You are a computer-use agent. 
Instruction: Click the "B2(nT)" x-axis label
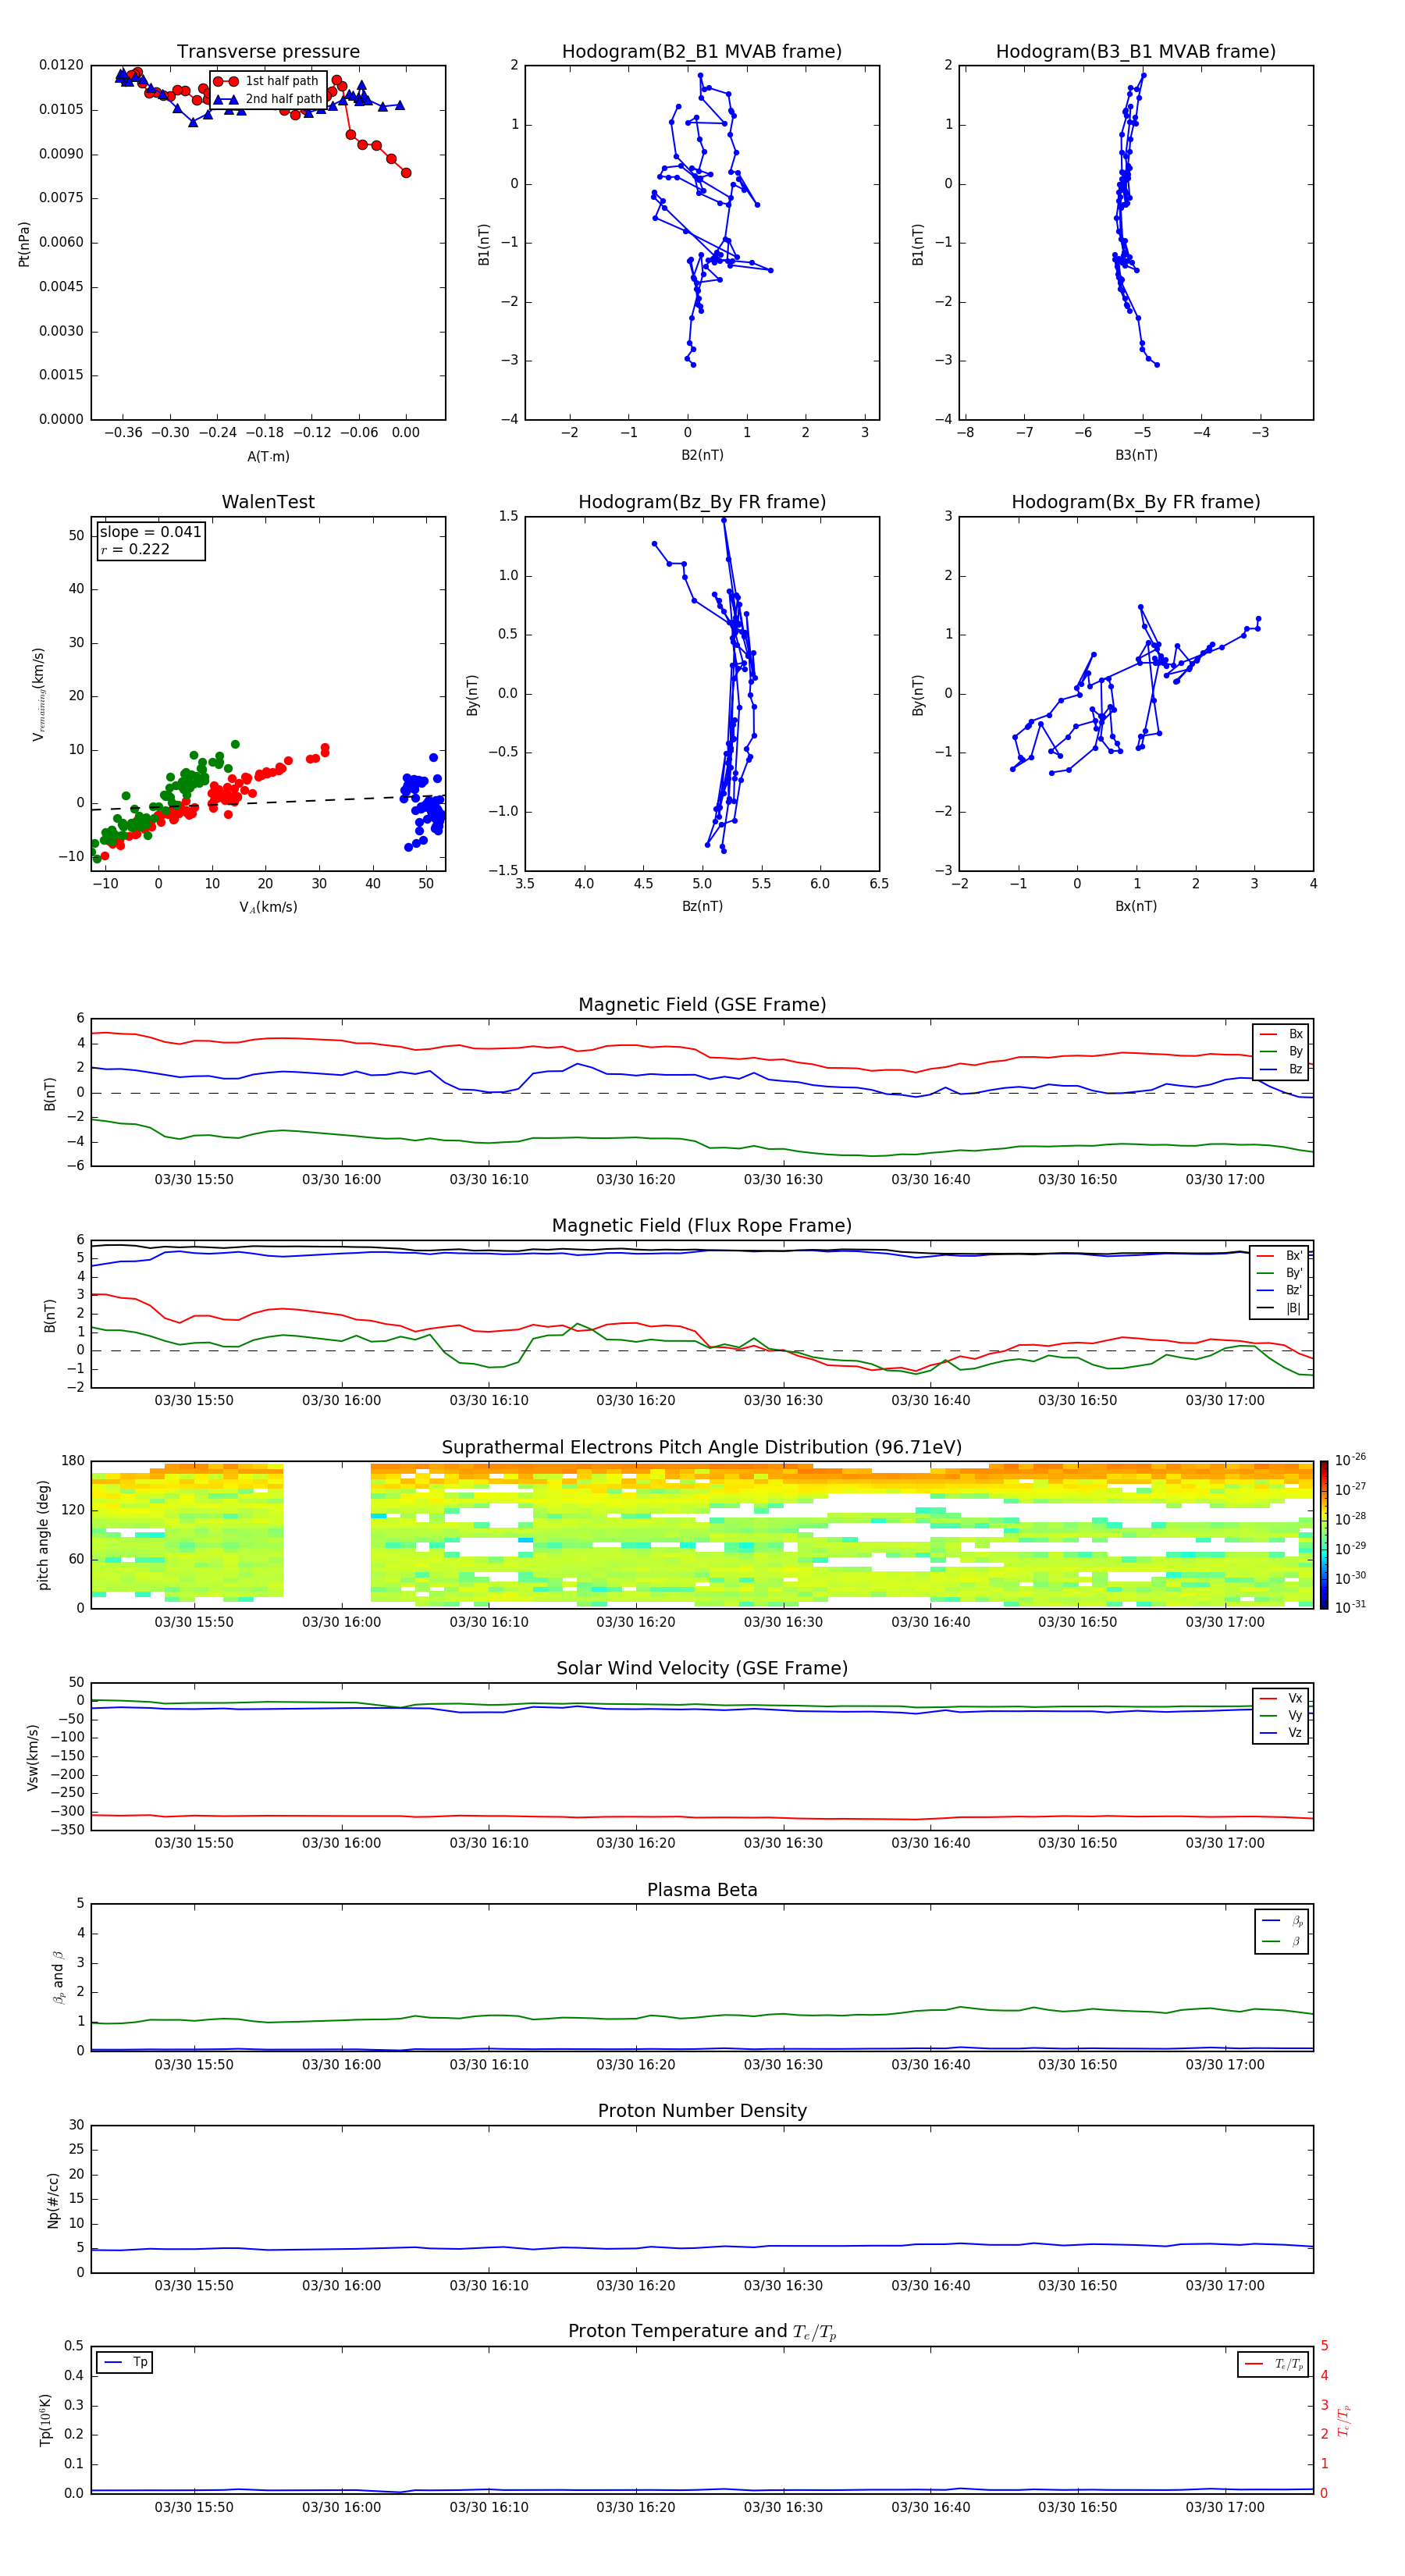pos(702,455)
